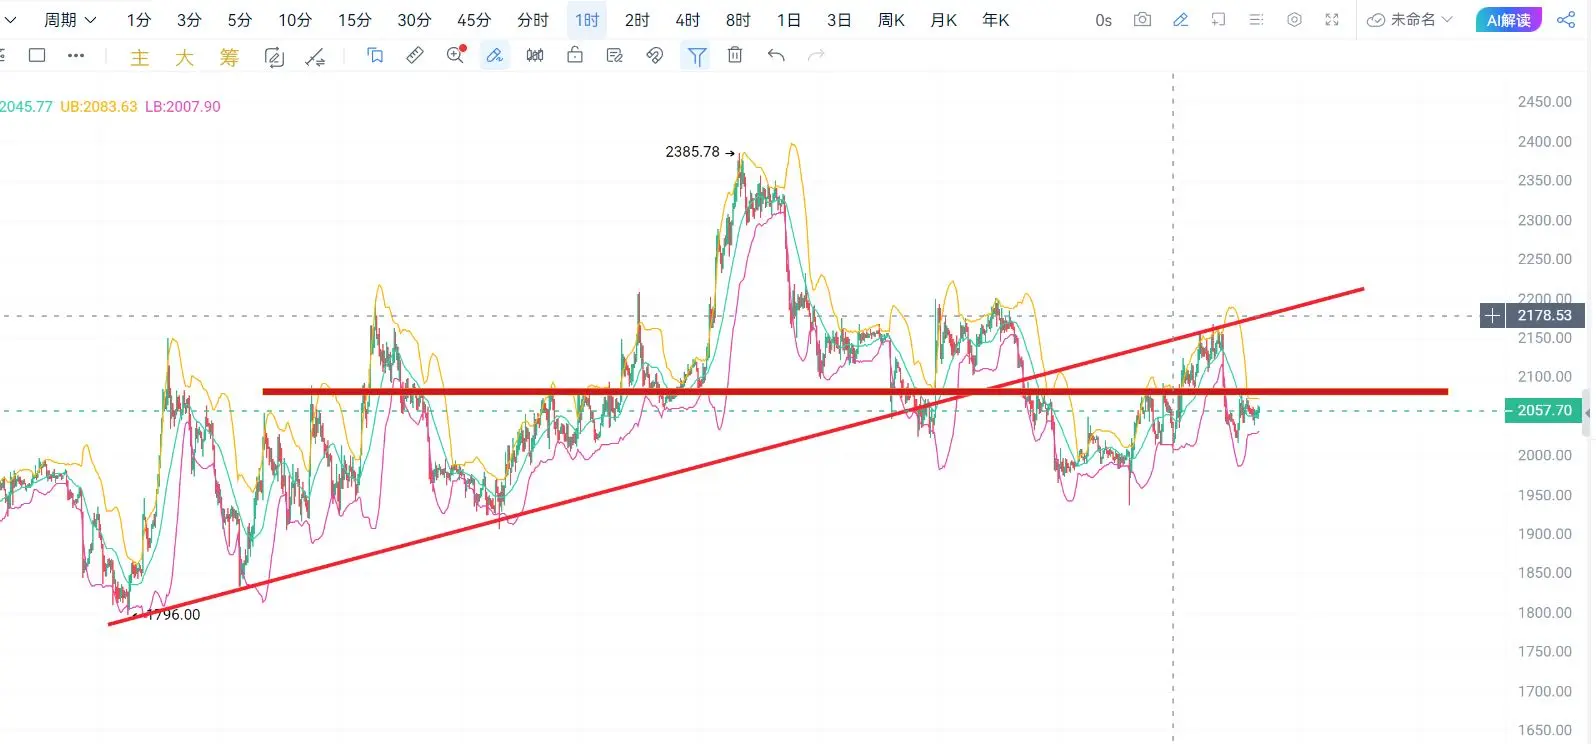Click the 2400.00 price axis label

pyautogui.click(x=1545, y=142)
